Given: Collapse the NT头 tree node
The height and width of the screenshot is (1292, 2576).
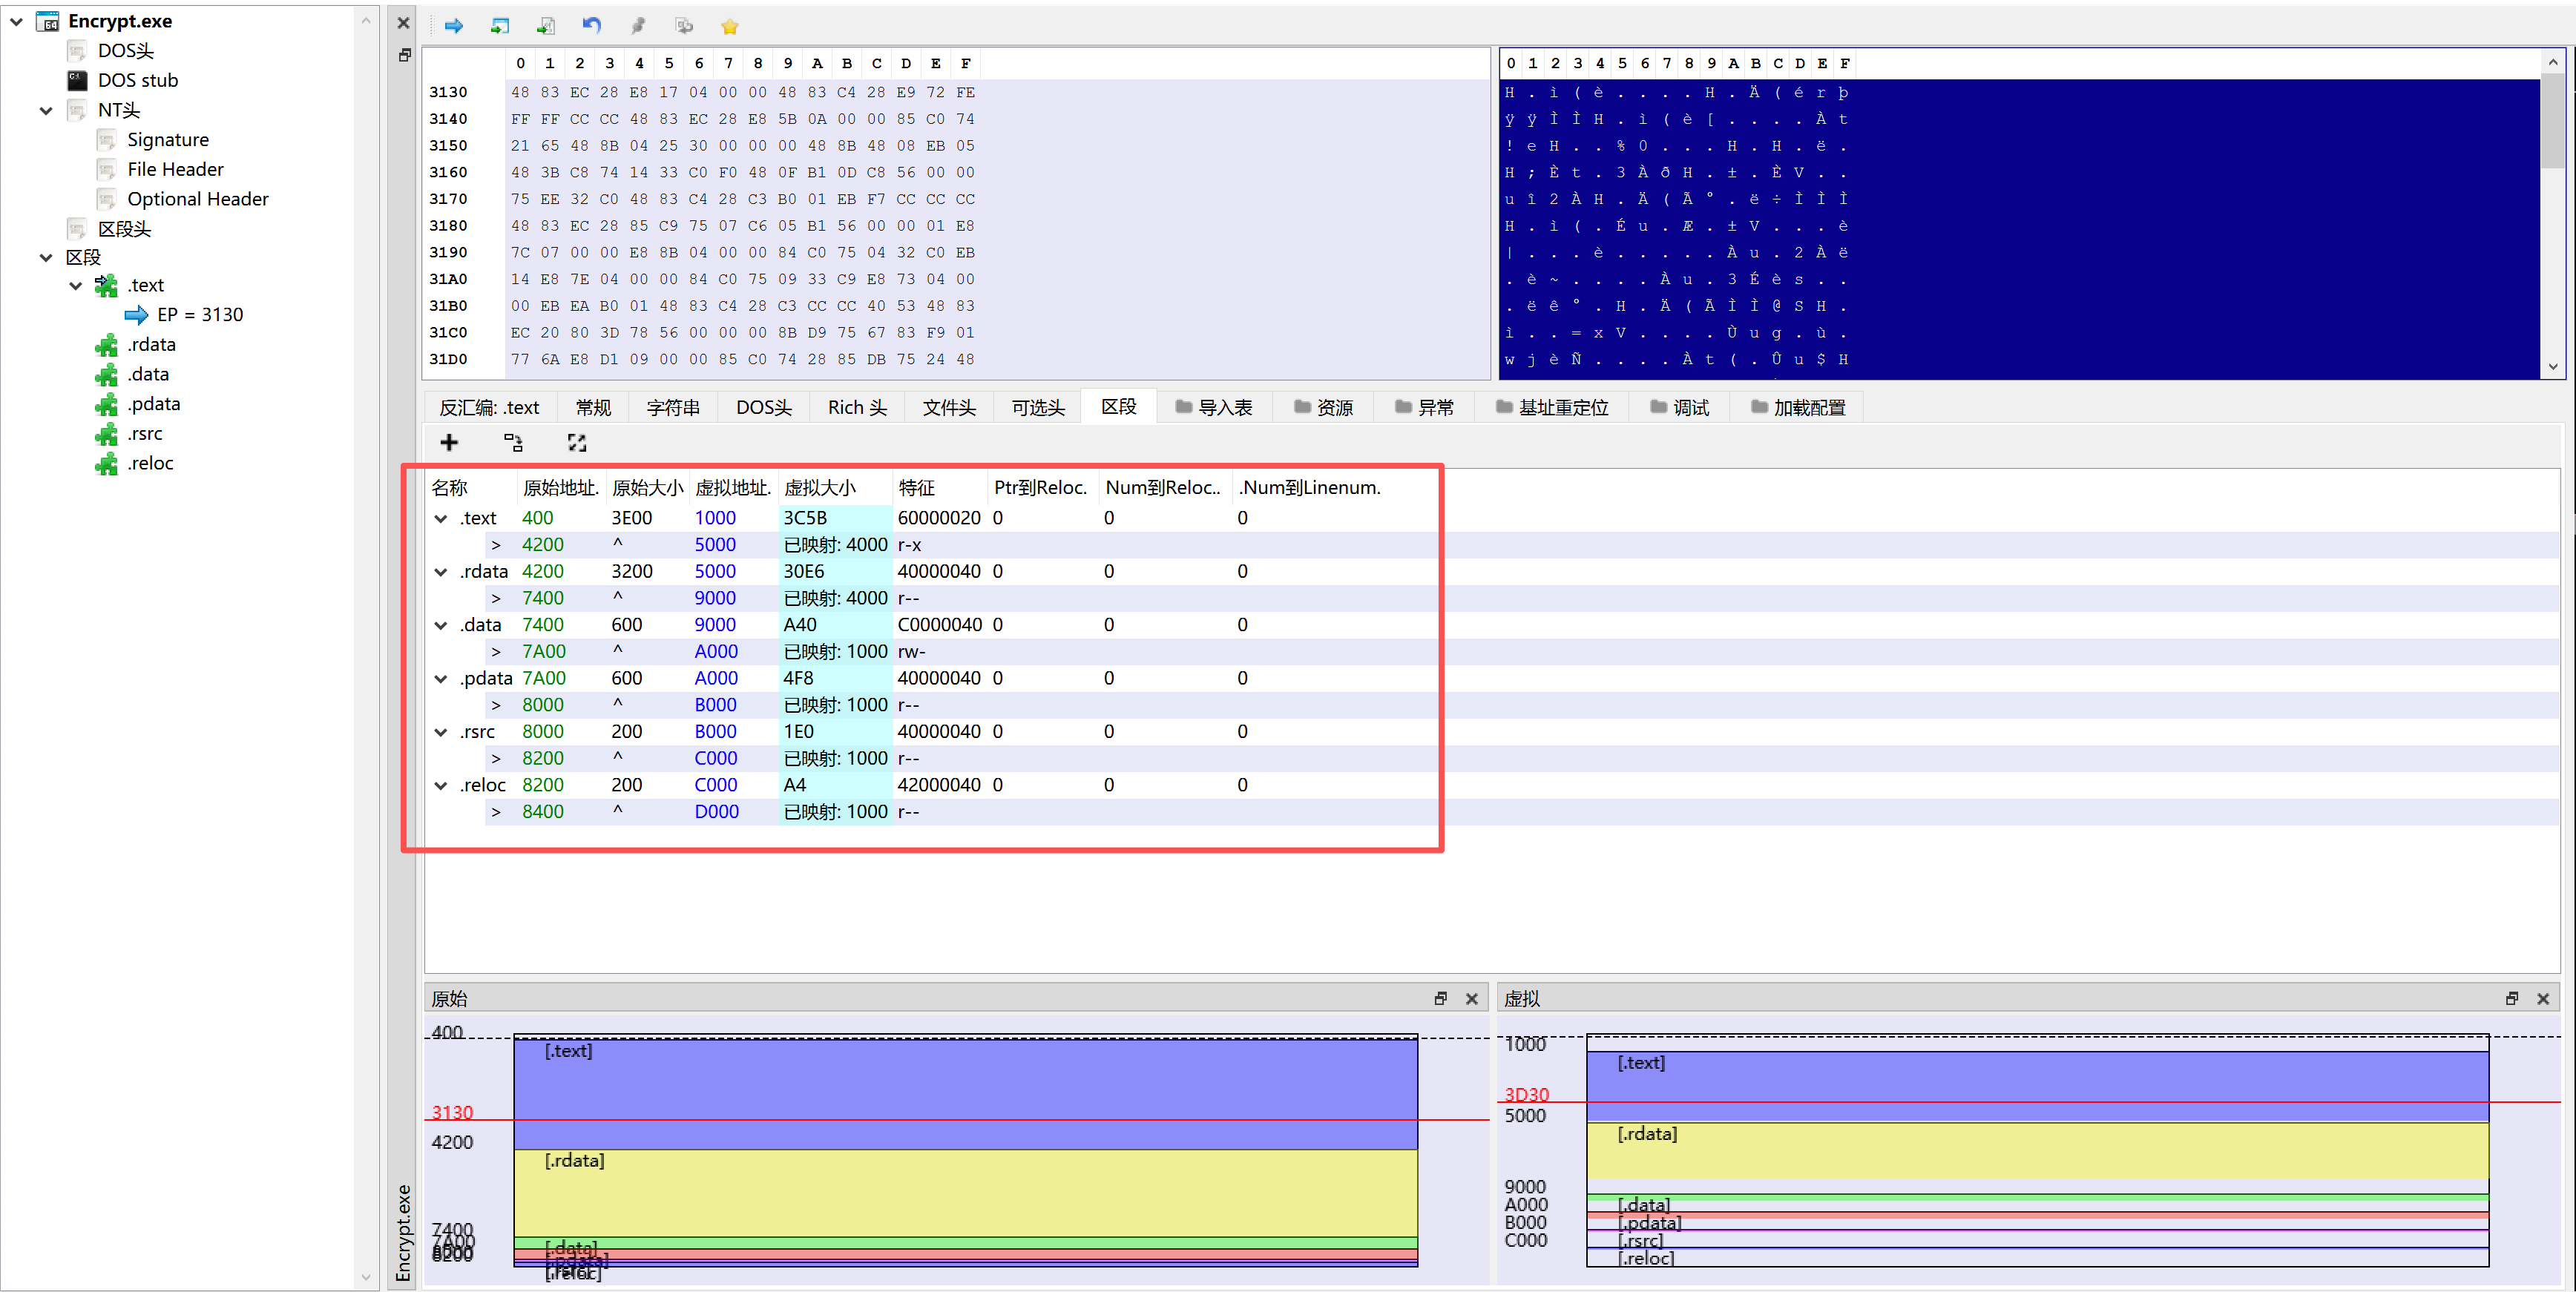Looking at the screenshot, I should coord(46,110).
